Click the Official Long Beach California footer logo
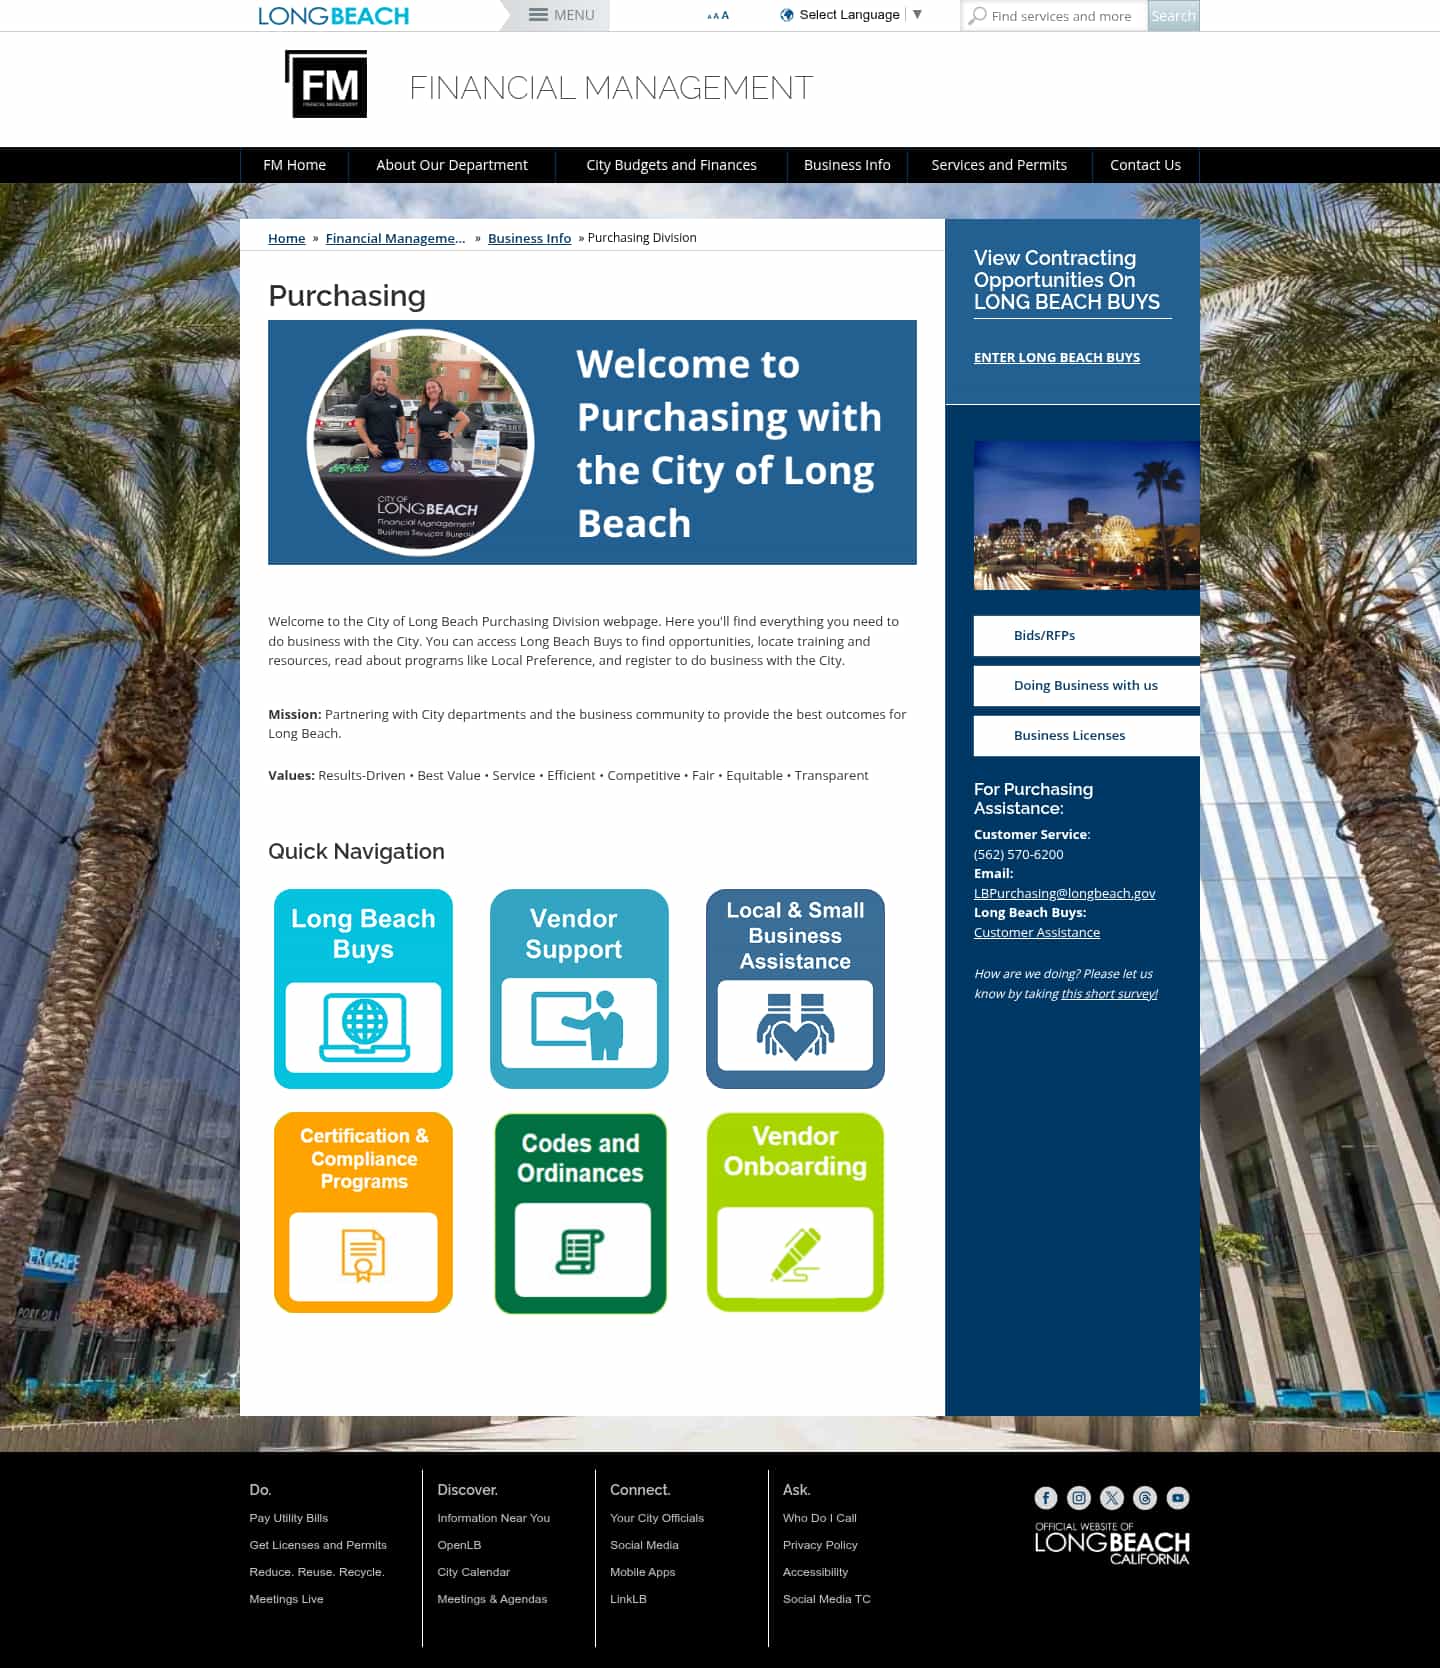 (x=1112, y=1543)
